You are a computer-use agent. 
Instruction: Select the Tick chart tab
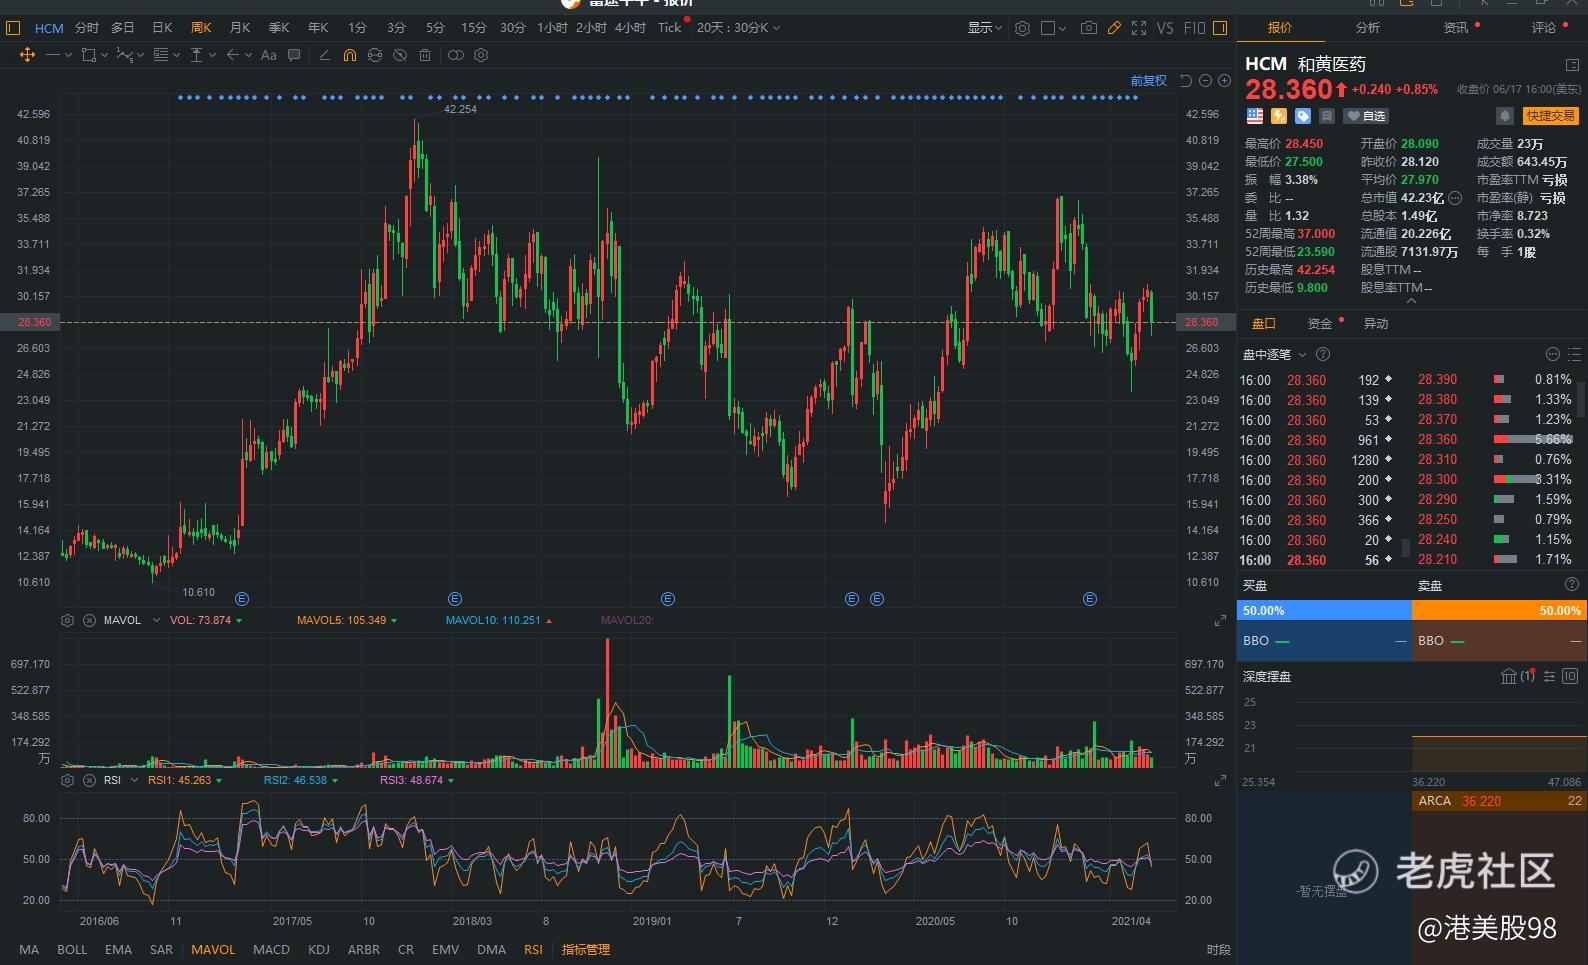pyautogui.click(x=669, y=28)
